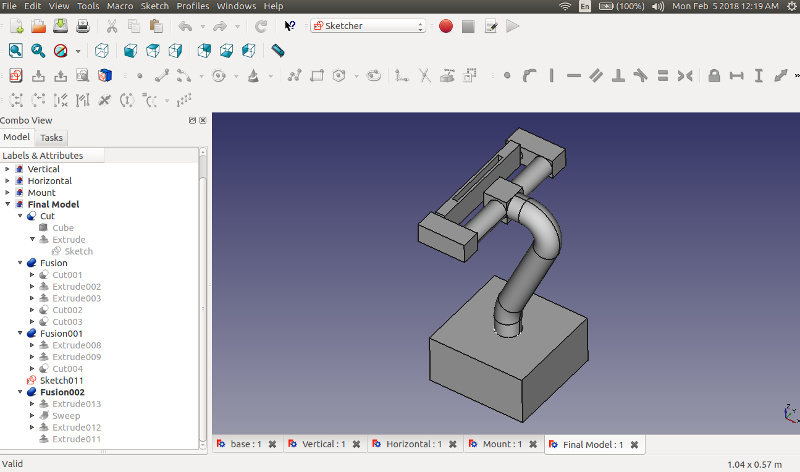
Task: Click the Fit All zoom icon
Action: 16,50
